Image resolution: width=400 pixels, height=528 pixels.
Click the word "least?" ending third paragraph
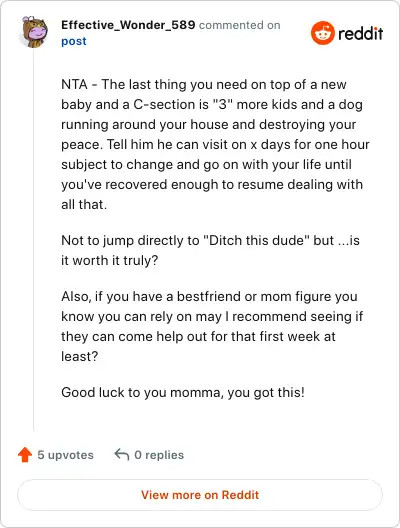79,356
